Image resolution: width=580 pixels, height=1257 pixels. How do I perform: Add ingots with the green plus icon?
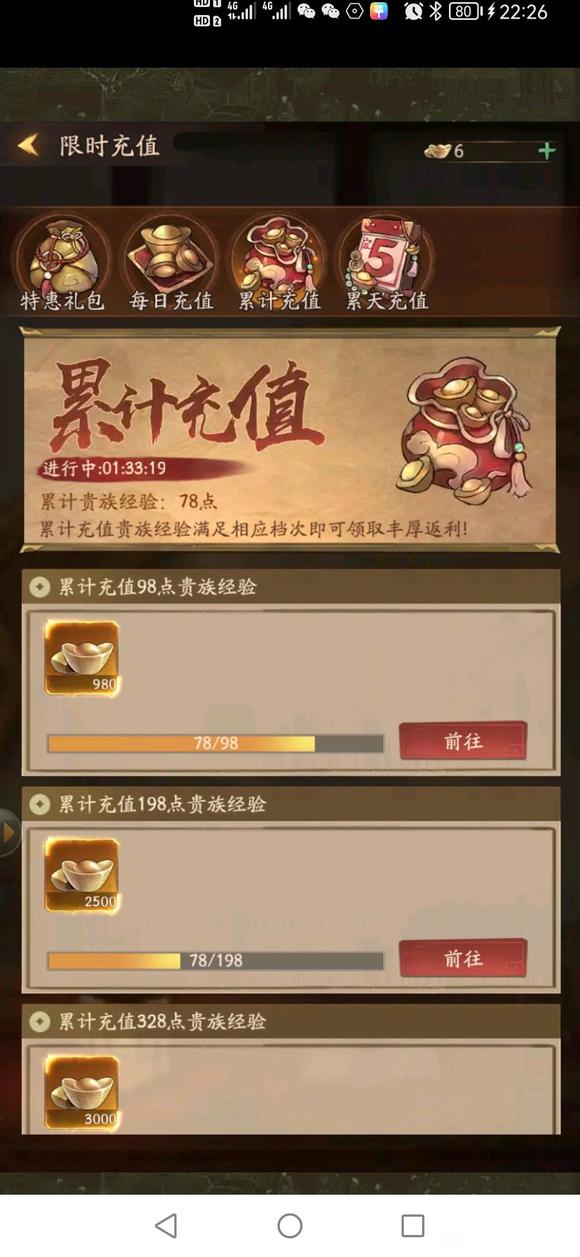pyautogui.click(x=546, y=151)
